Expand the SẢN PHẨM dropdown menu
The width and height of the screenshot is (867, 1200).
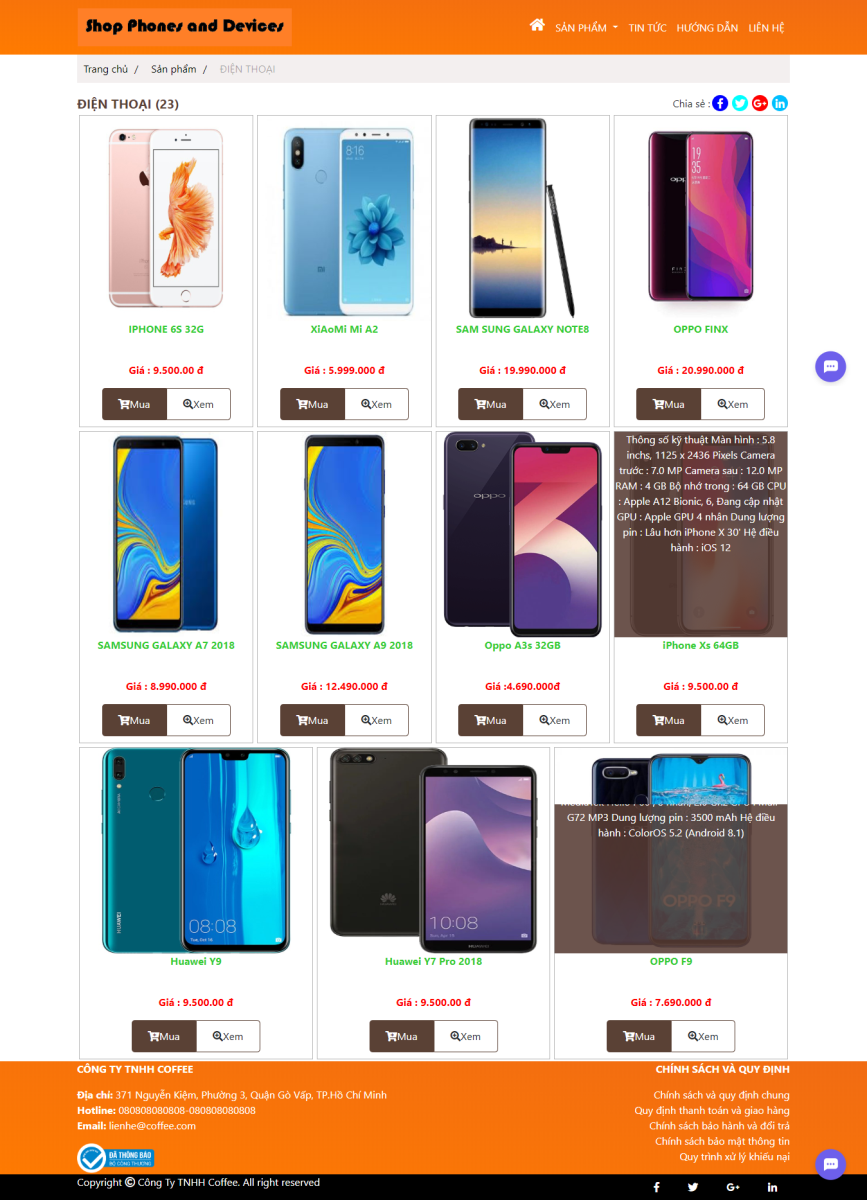(x=586, y=28)
